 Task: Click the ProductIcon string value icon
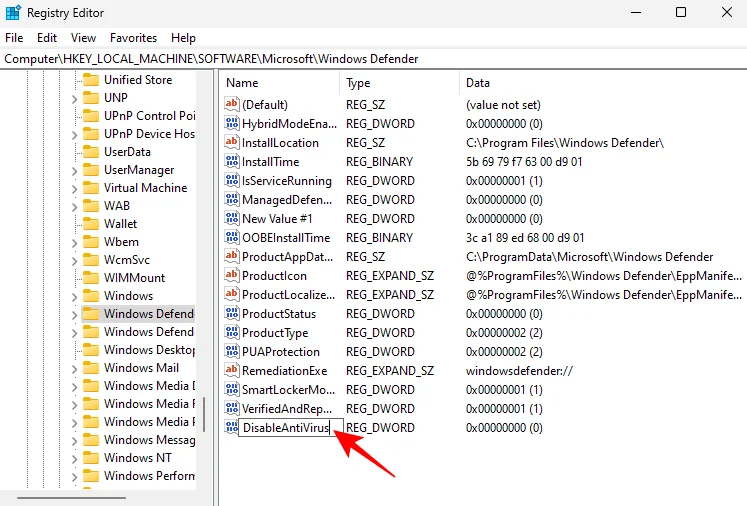[232, 275]
